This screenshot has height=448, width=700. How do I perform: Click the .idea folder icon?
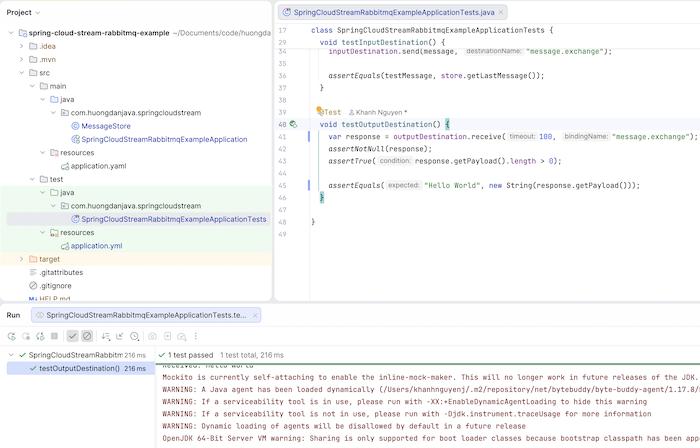coord(33,46)
